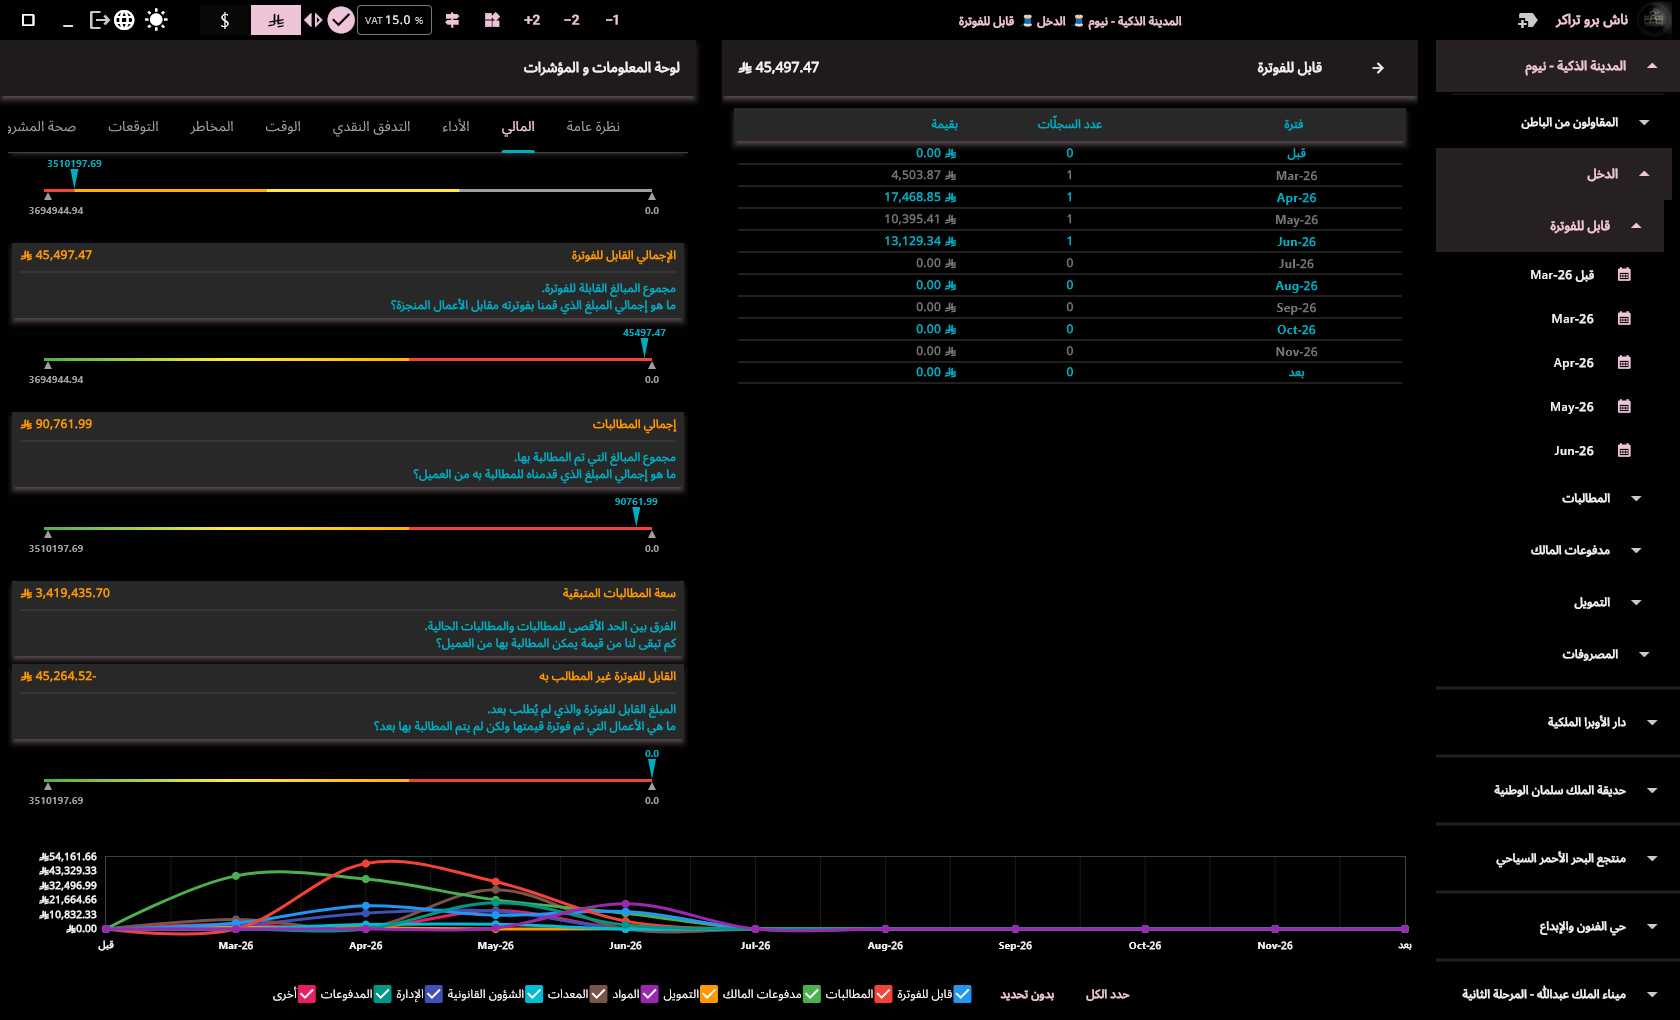Toggle the التمويل legend checkbox

pos(708,994)
